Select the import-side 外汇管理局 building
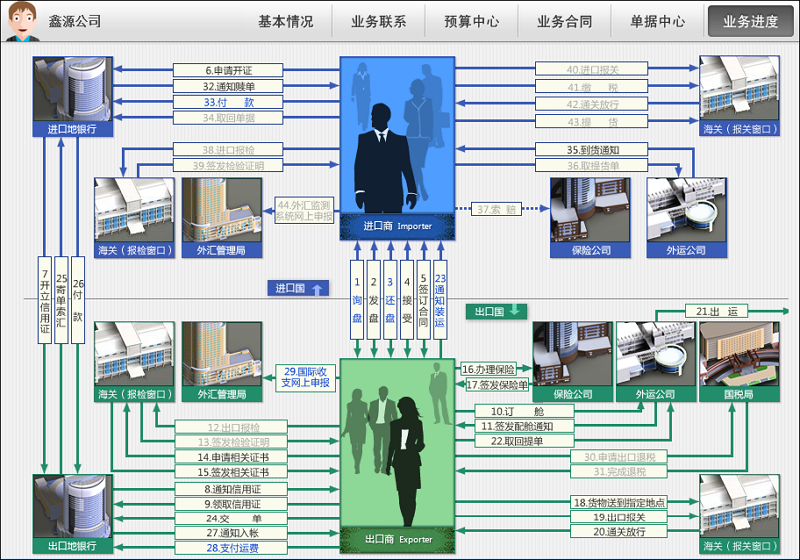This screenshot has width=800, height=560. pyautogui.click(x=221, y=211)
